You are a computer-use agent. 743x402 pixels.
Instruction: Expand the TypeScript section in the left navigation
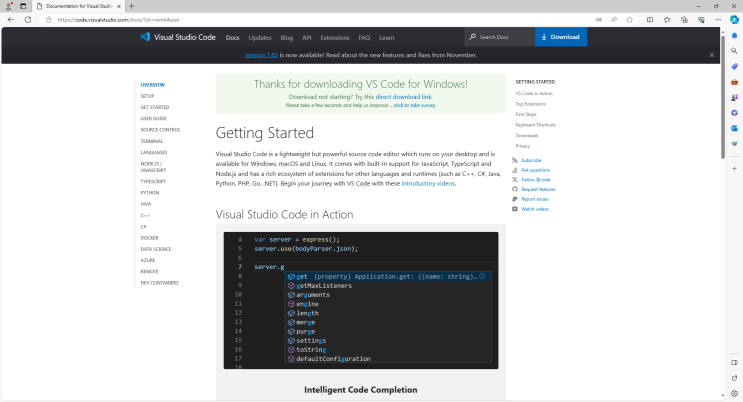click(x=153, y=182)
